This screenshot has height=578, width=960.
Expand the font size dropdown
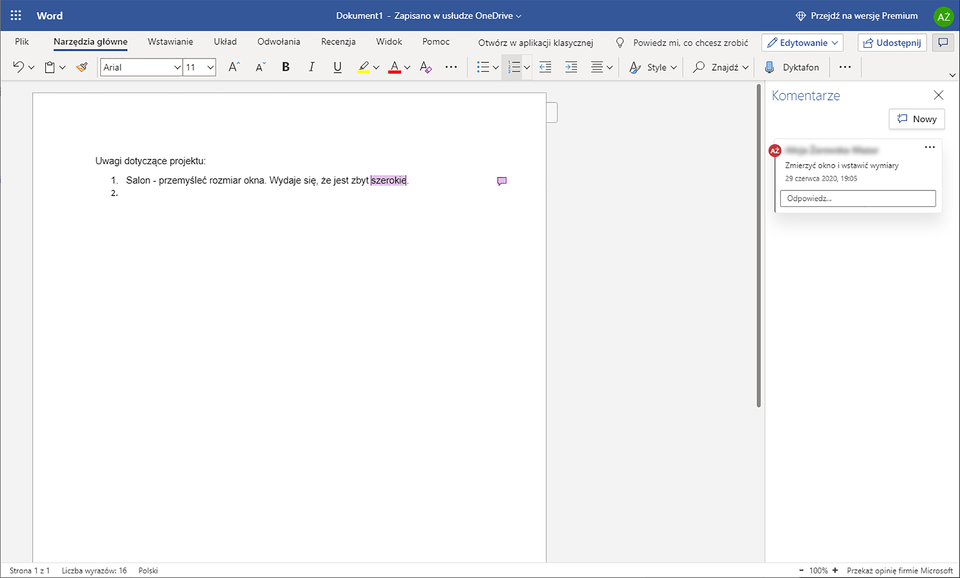pos(210,67)
